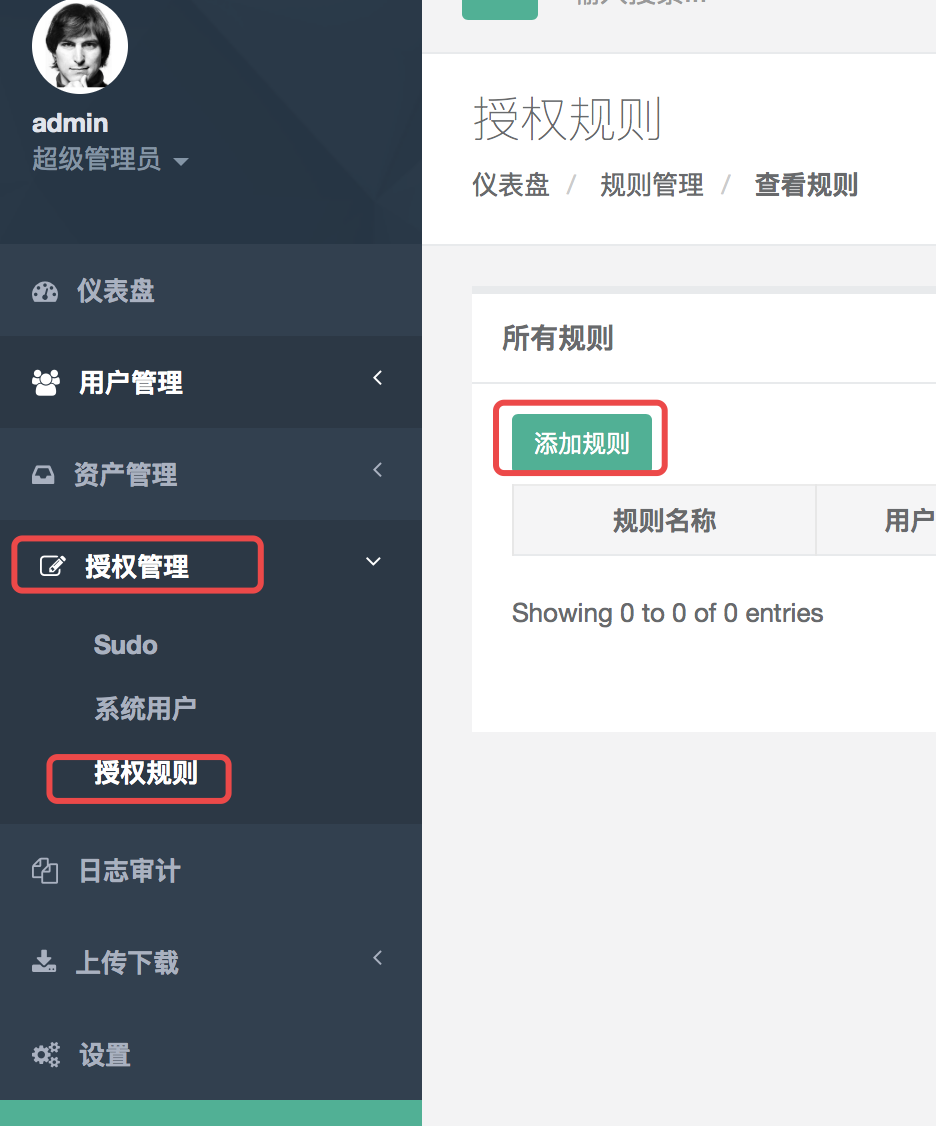Expand the 用户管理 menu chevron

coord(377,378)
